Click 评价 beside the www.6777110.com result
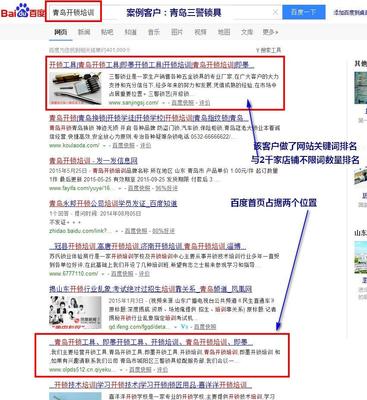Screen dimensions: 367x400 [x=144, y=274]
